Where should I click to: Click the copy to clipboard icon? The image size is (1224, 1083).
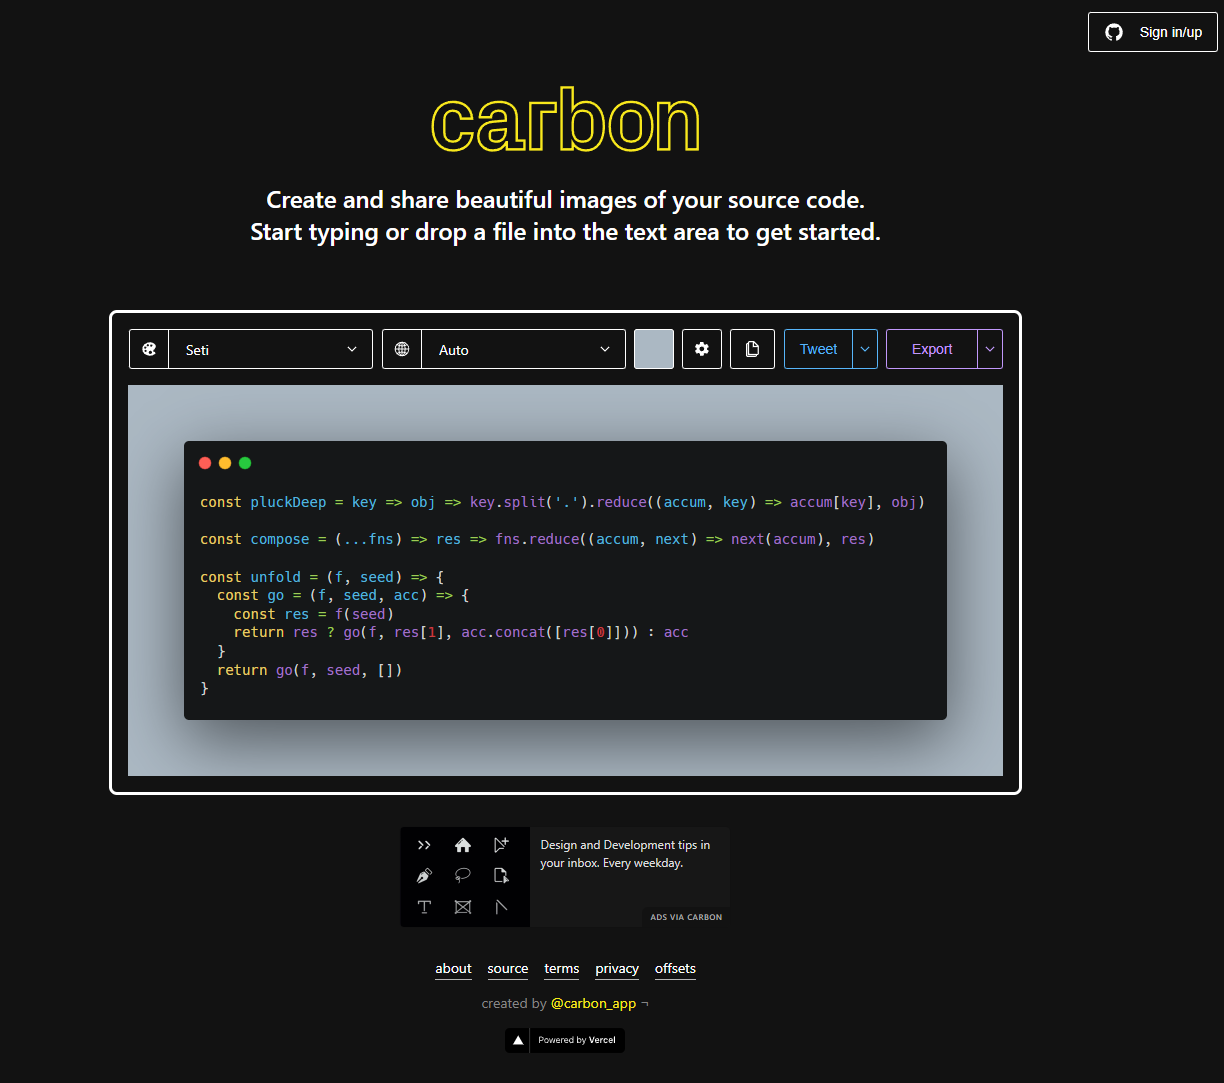click(x=752, y=349)
